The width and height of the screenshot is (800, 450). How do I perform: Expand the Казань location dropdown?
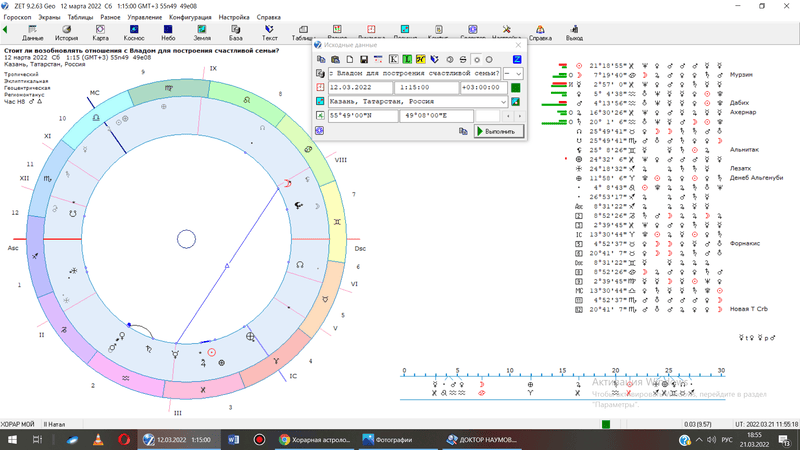tap(503, 102)
